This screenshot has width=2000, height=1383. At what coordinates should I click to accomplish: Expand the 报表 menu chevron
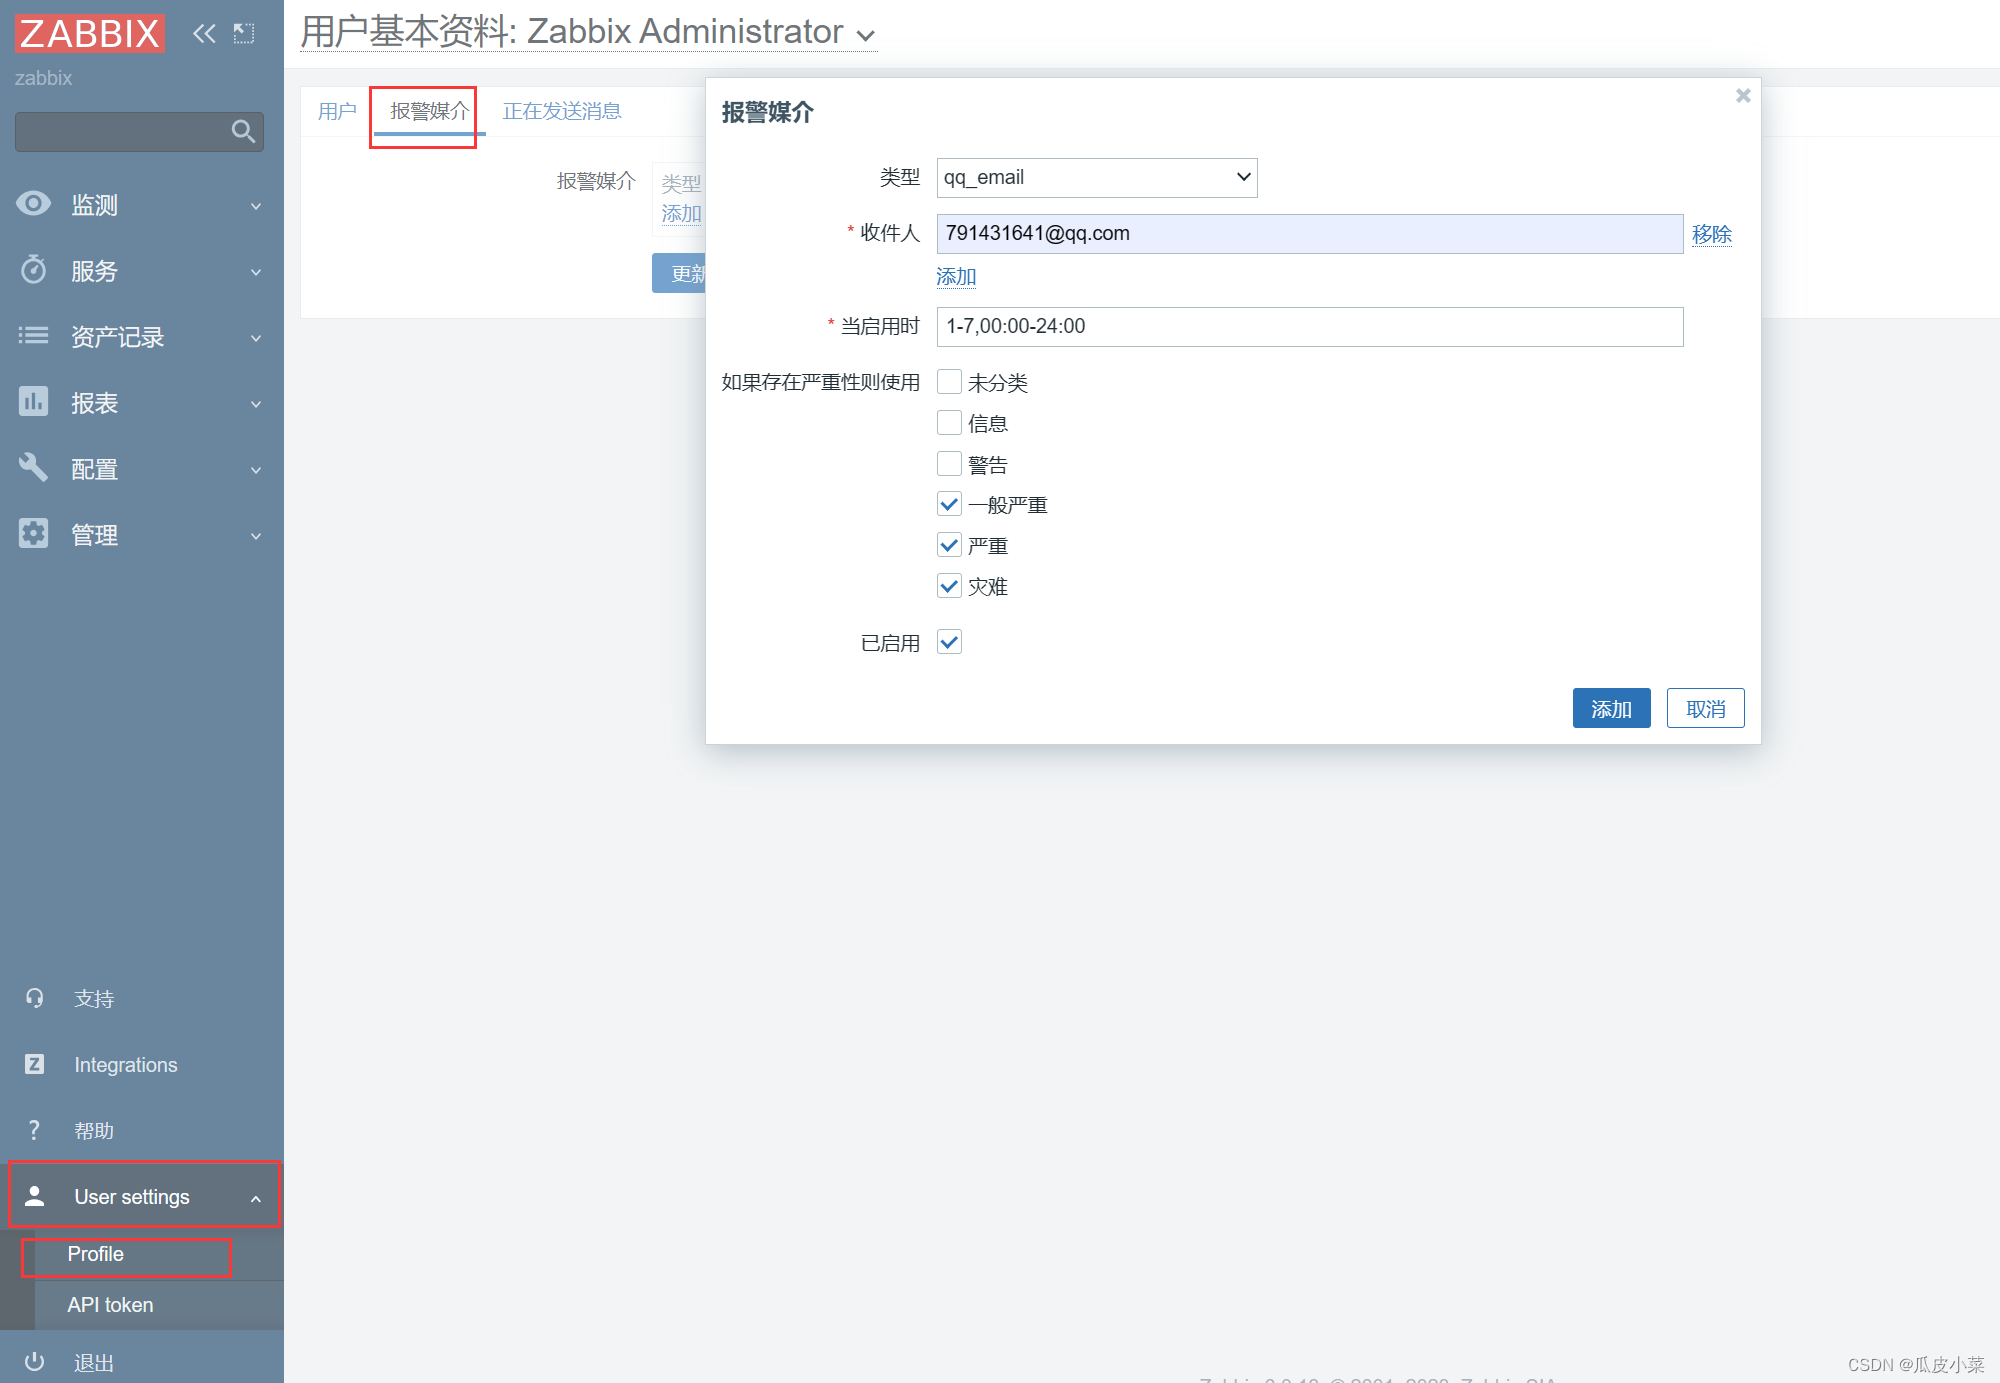256,404
